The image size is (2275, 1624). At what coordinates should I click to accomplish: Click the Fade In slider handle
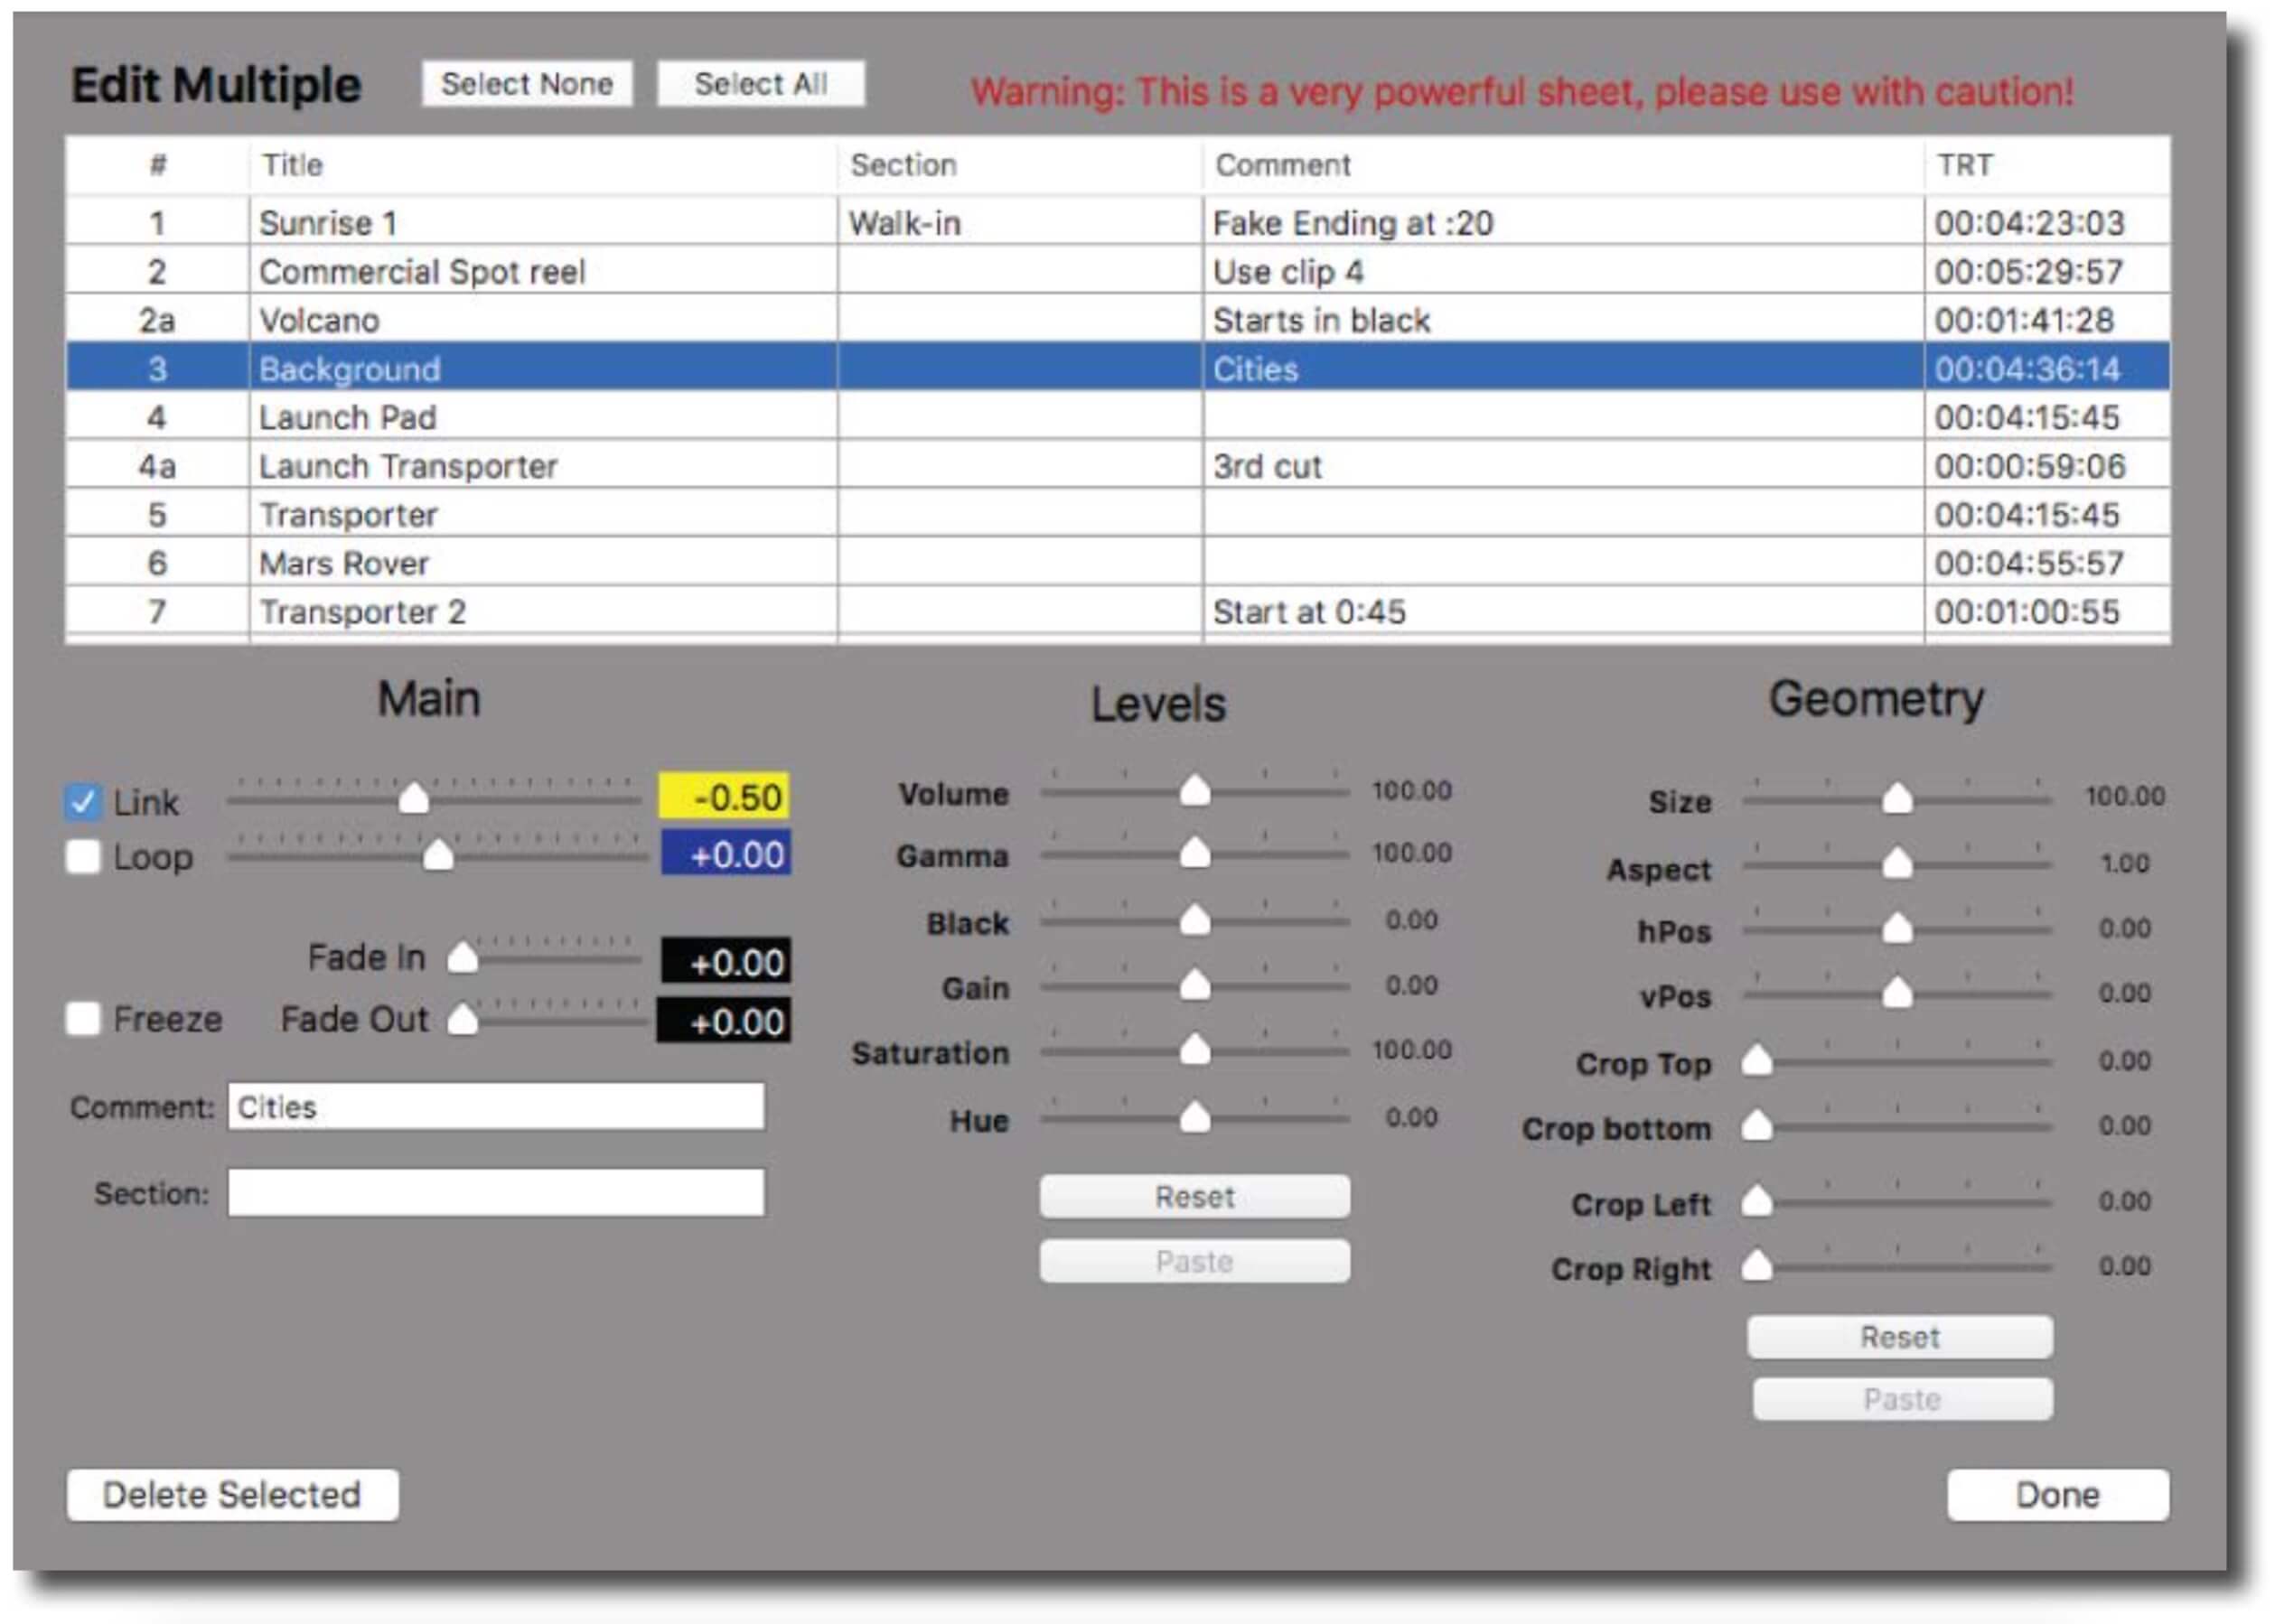pos(462,957)
